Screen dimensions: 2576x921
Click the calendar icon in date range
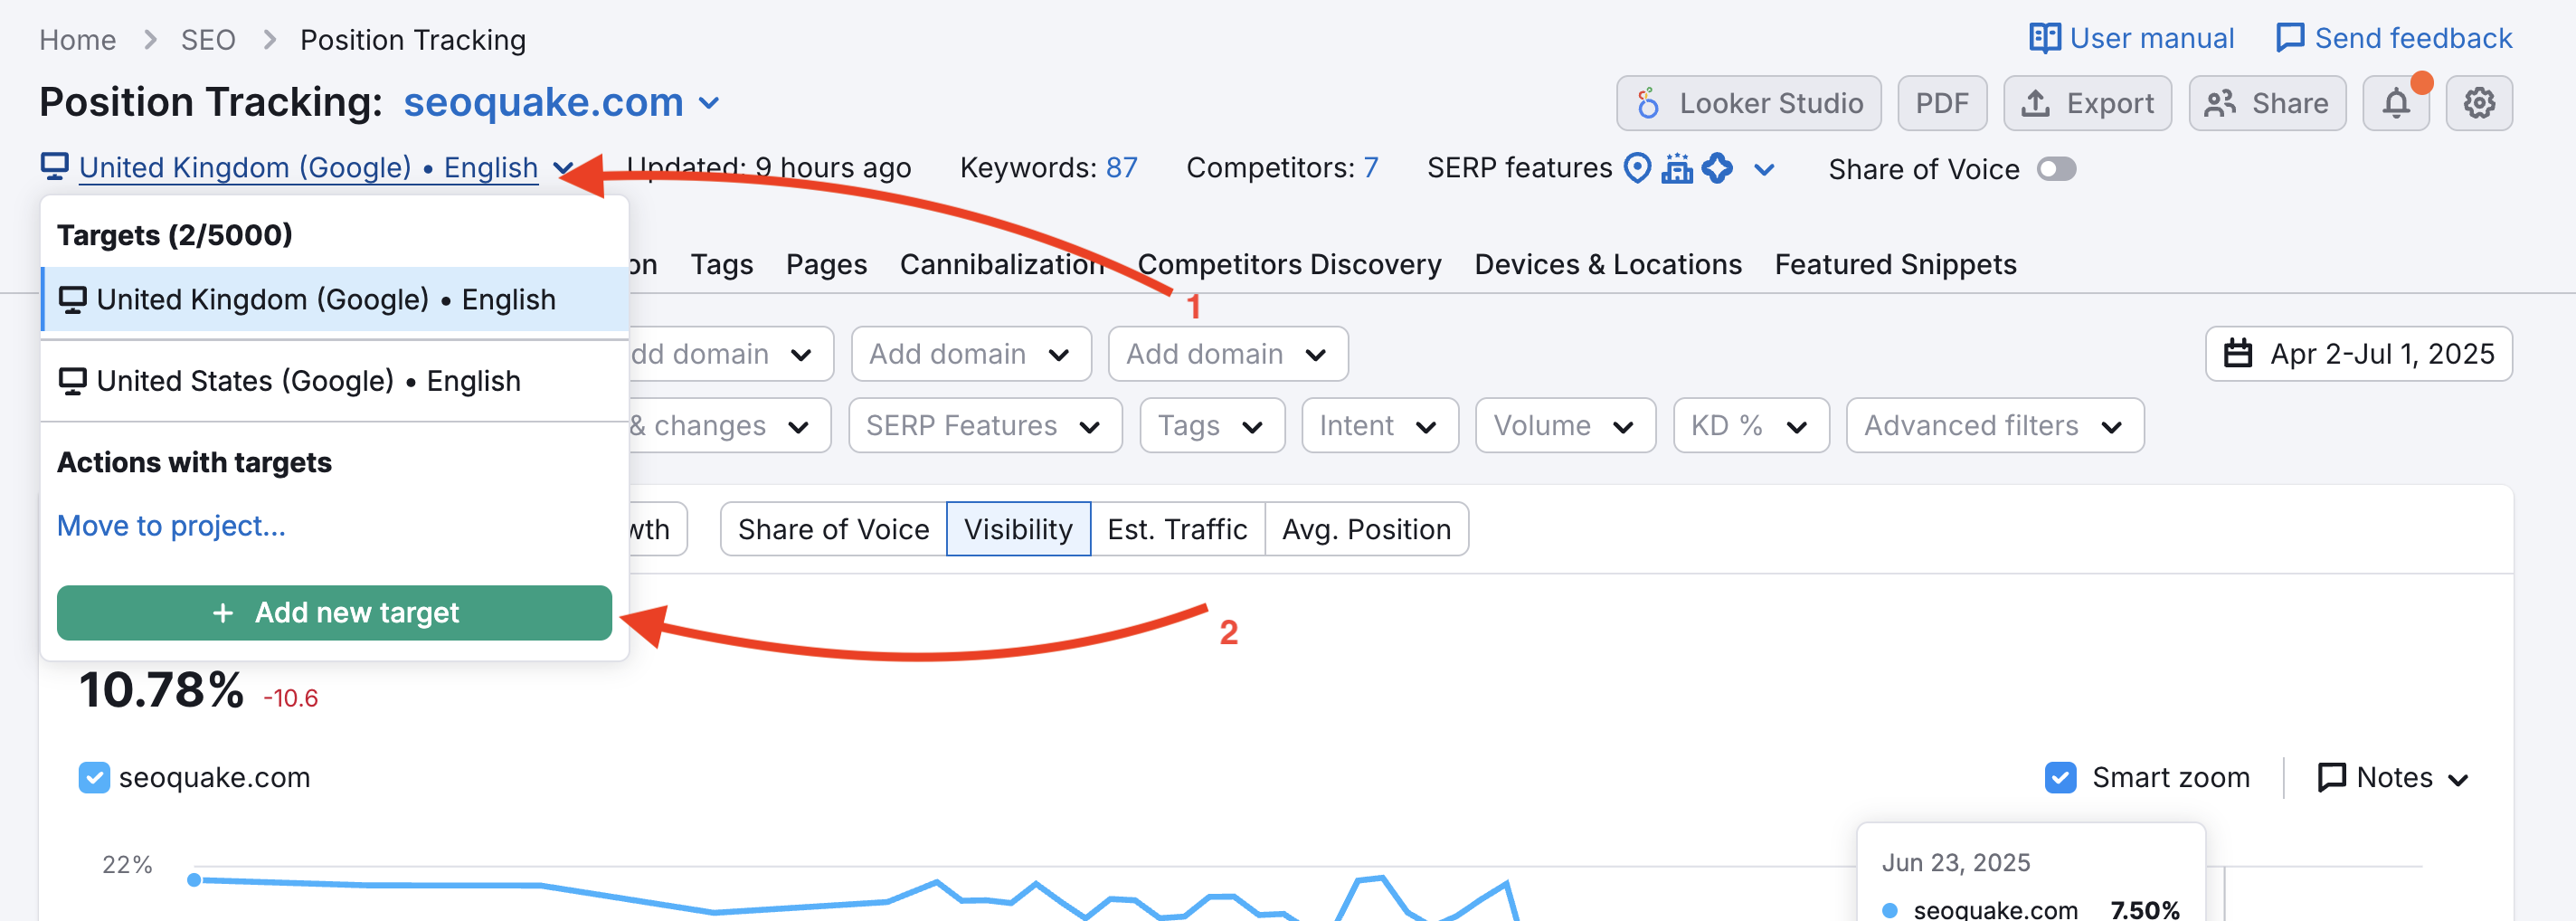2237,354
